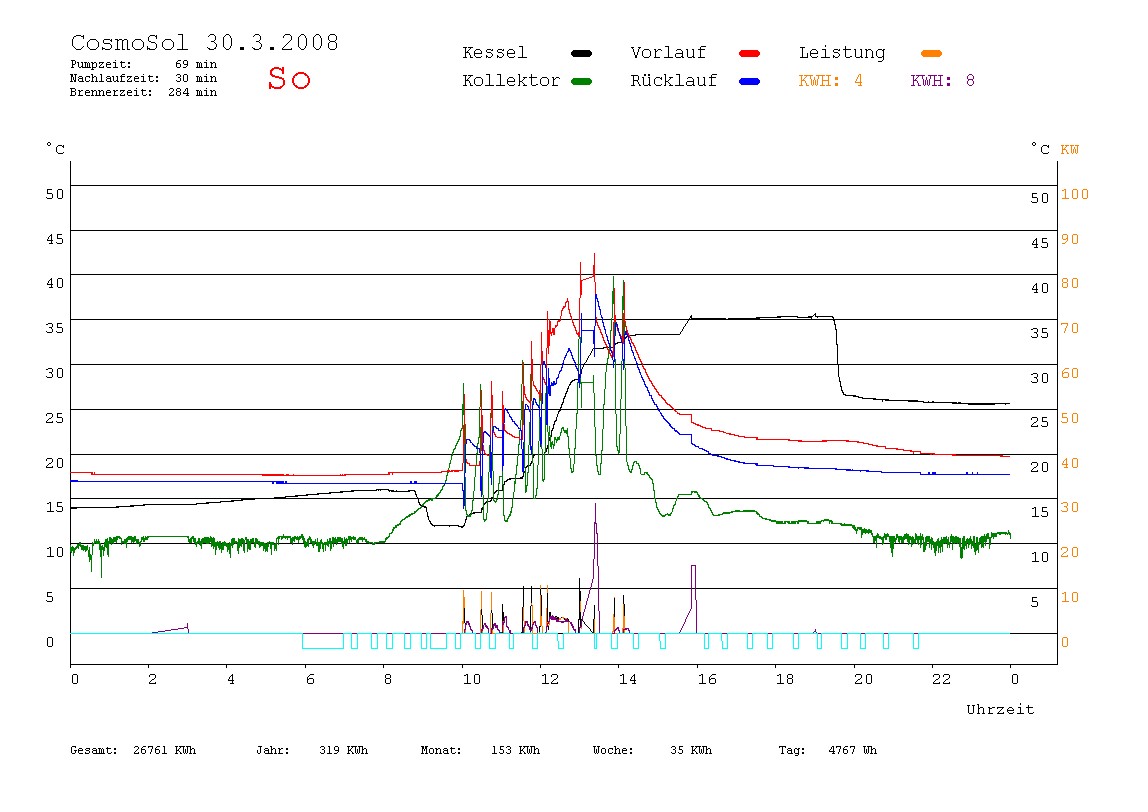Click the left axis 25 degree label
The image size is (1148, 812).
55,418
